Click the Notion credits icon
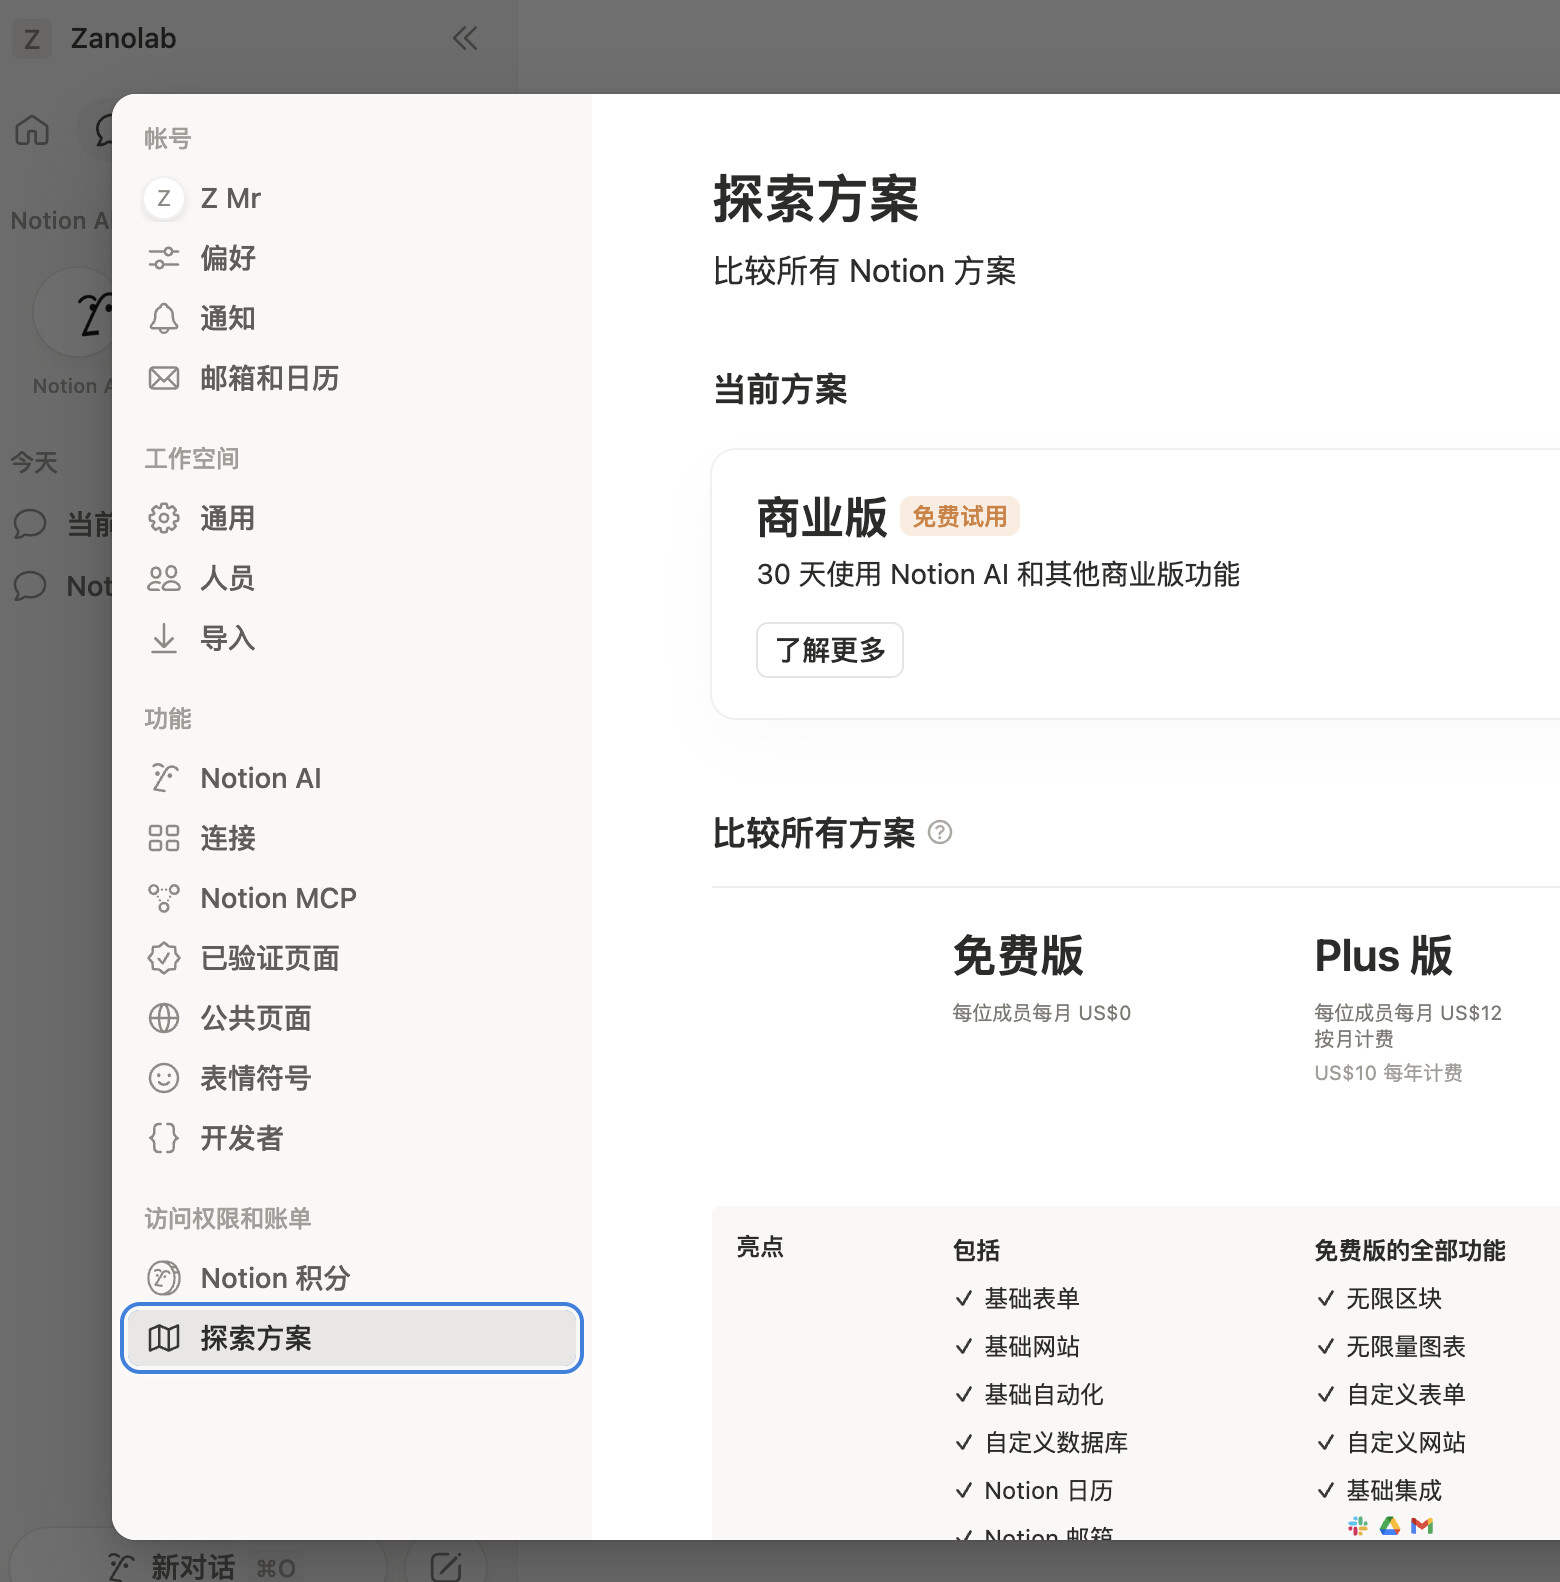The image size is (1560, 1582). tap(164, 1278)
